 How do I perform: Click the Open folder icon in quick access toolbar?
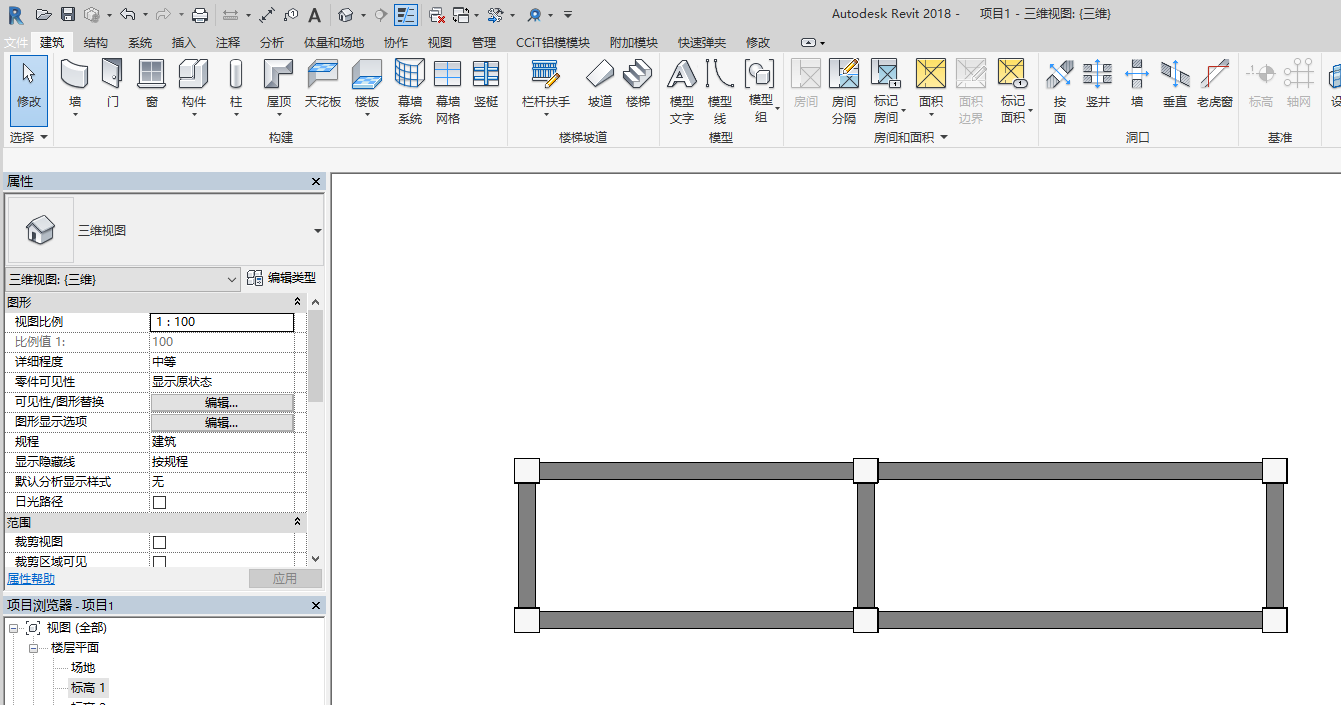(43, 14)
